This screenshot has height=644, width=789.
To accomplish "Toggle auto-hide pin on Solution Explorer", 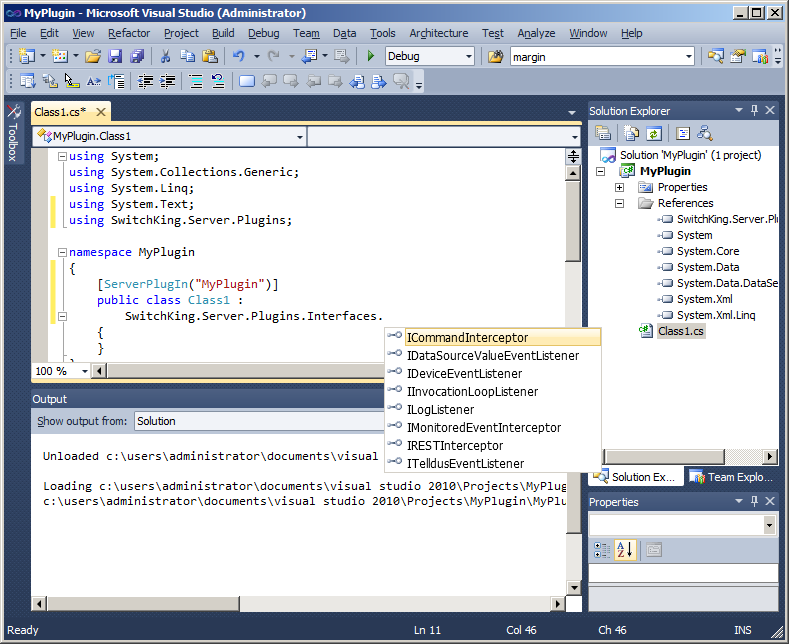I will pyautogui.click(x=754, y=110).
